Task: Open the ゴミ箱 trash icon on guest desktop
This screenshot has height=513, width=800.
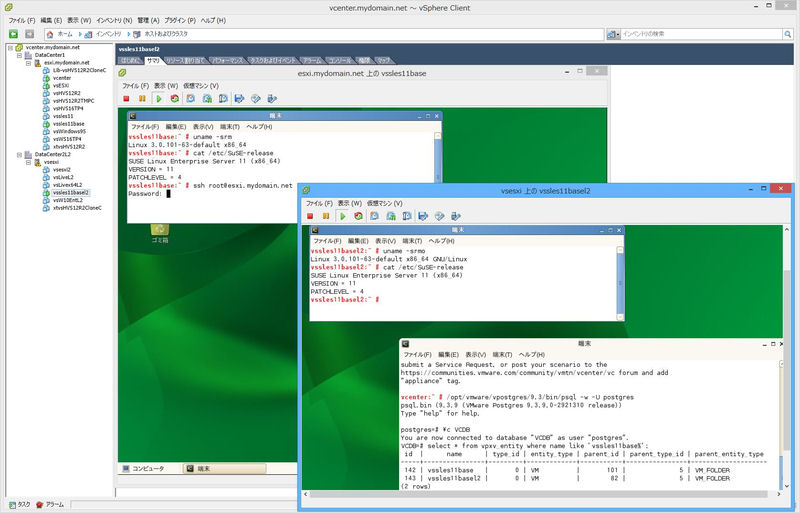Action: (160, 230)
